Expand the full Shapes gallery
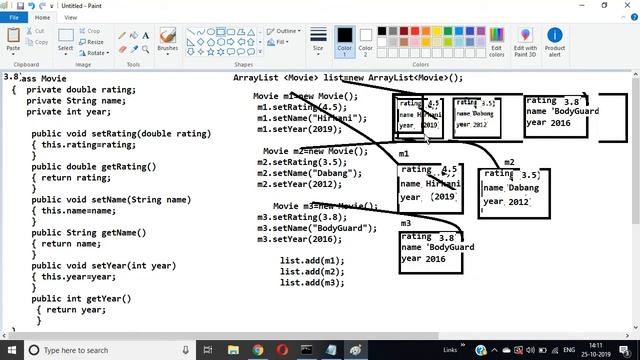Screen dimensions: 640x360 click(x=260, y=52)
